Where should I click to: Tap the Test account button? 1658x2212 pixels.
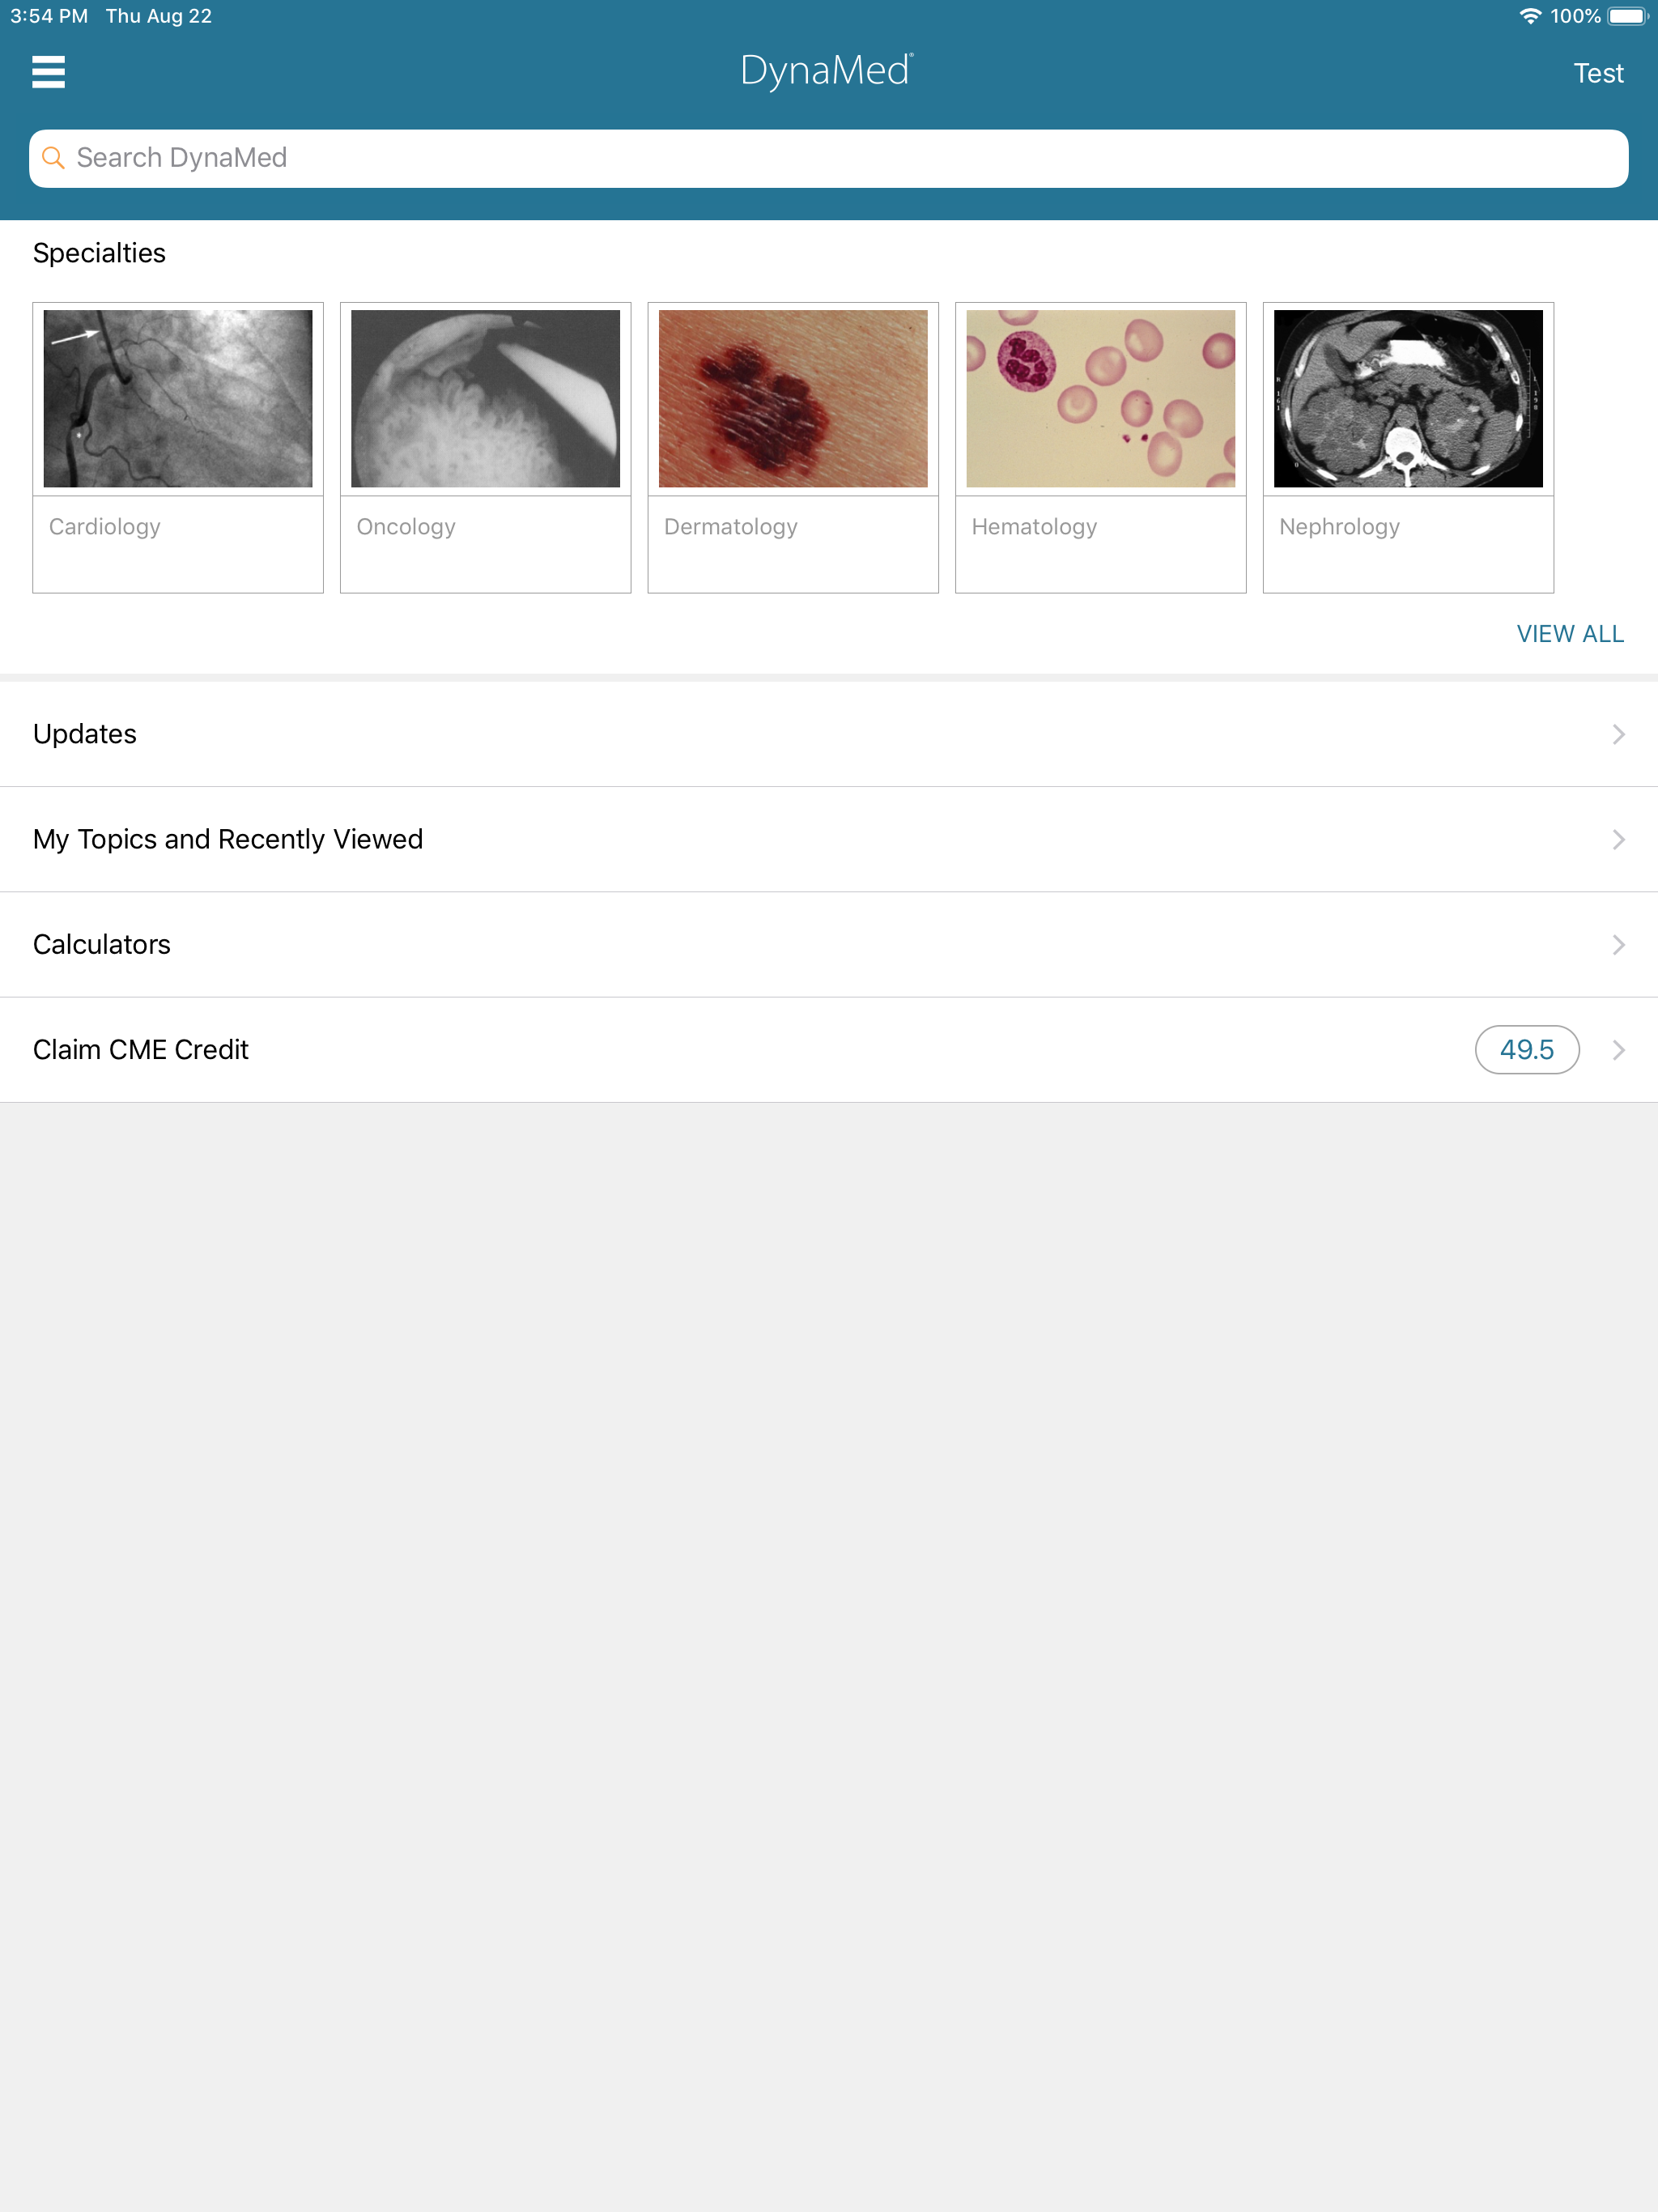[1598, 73]
